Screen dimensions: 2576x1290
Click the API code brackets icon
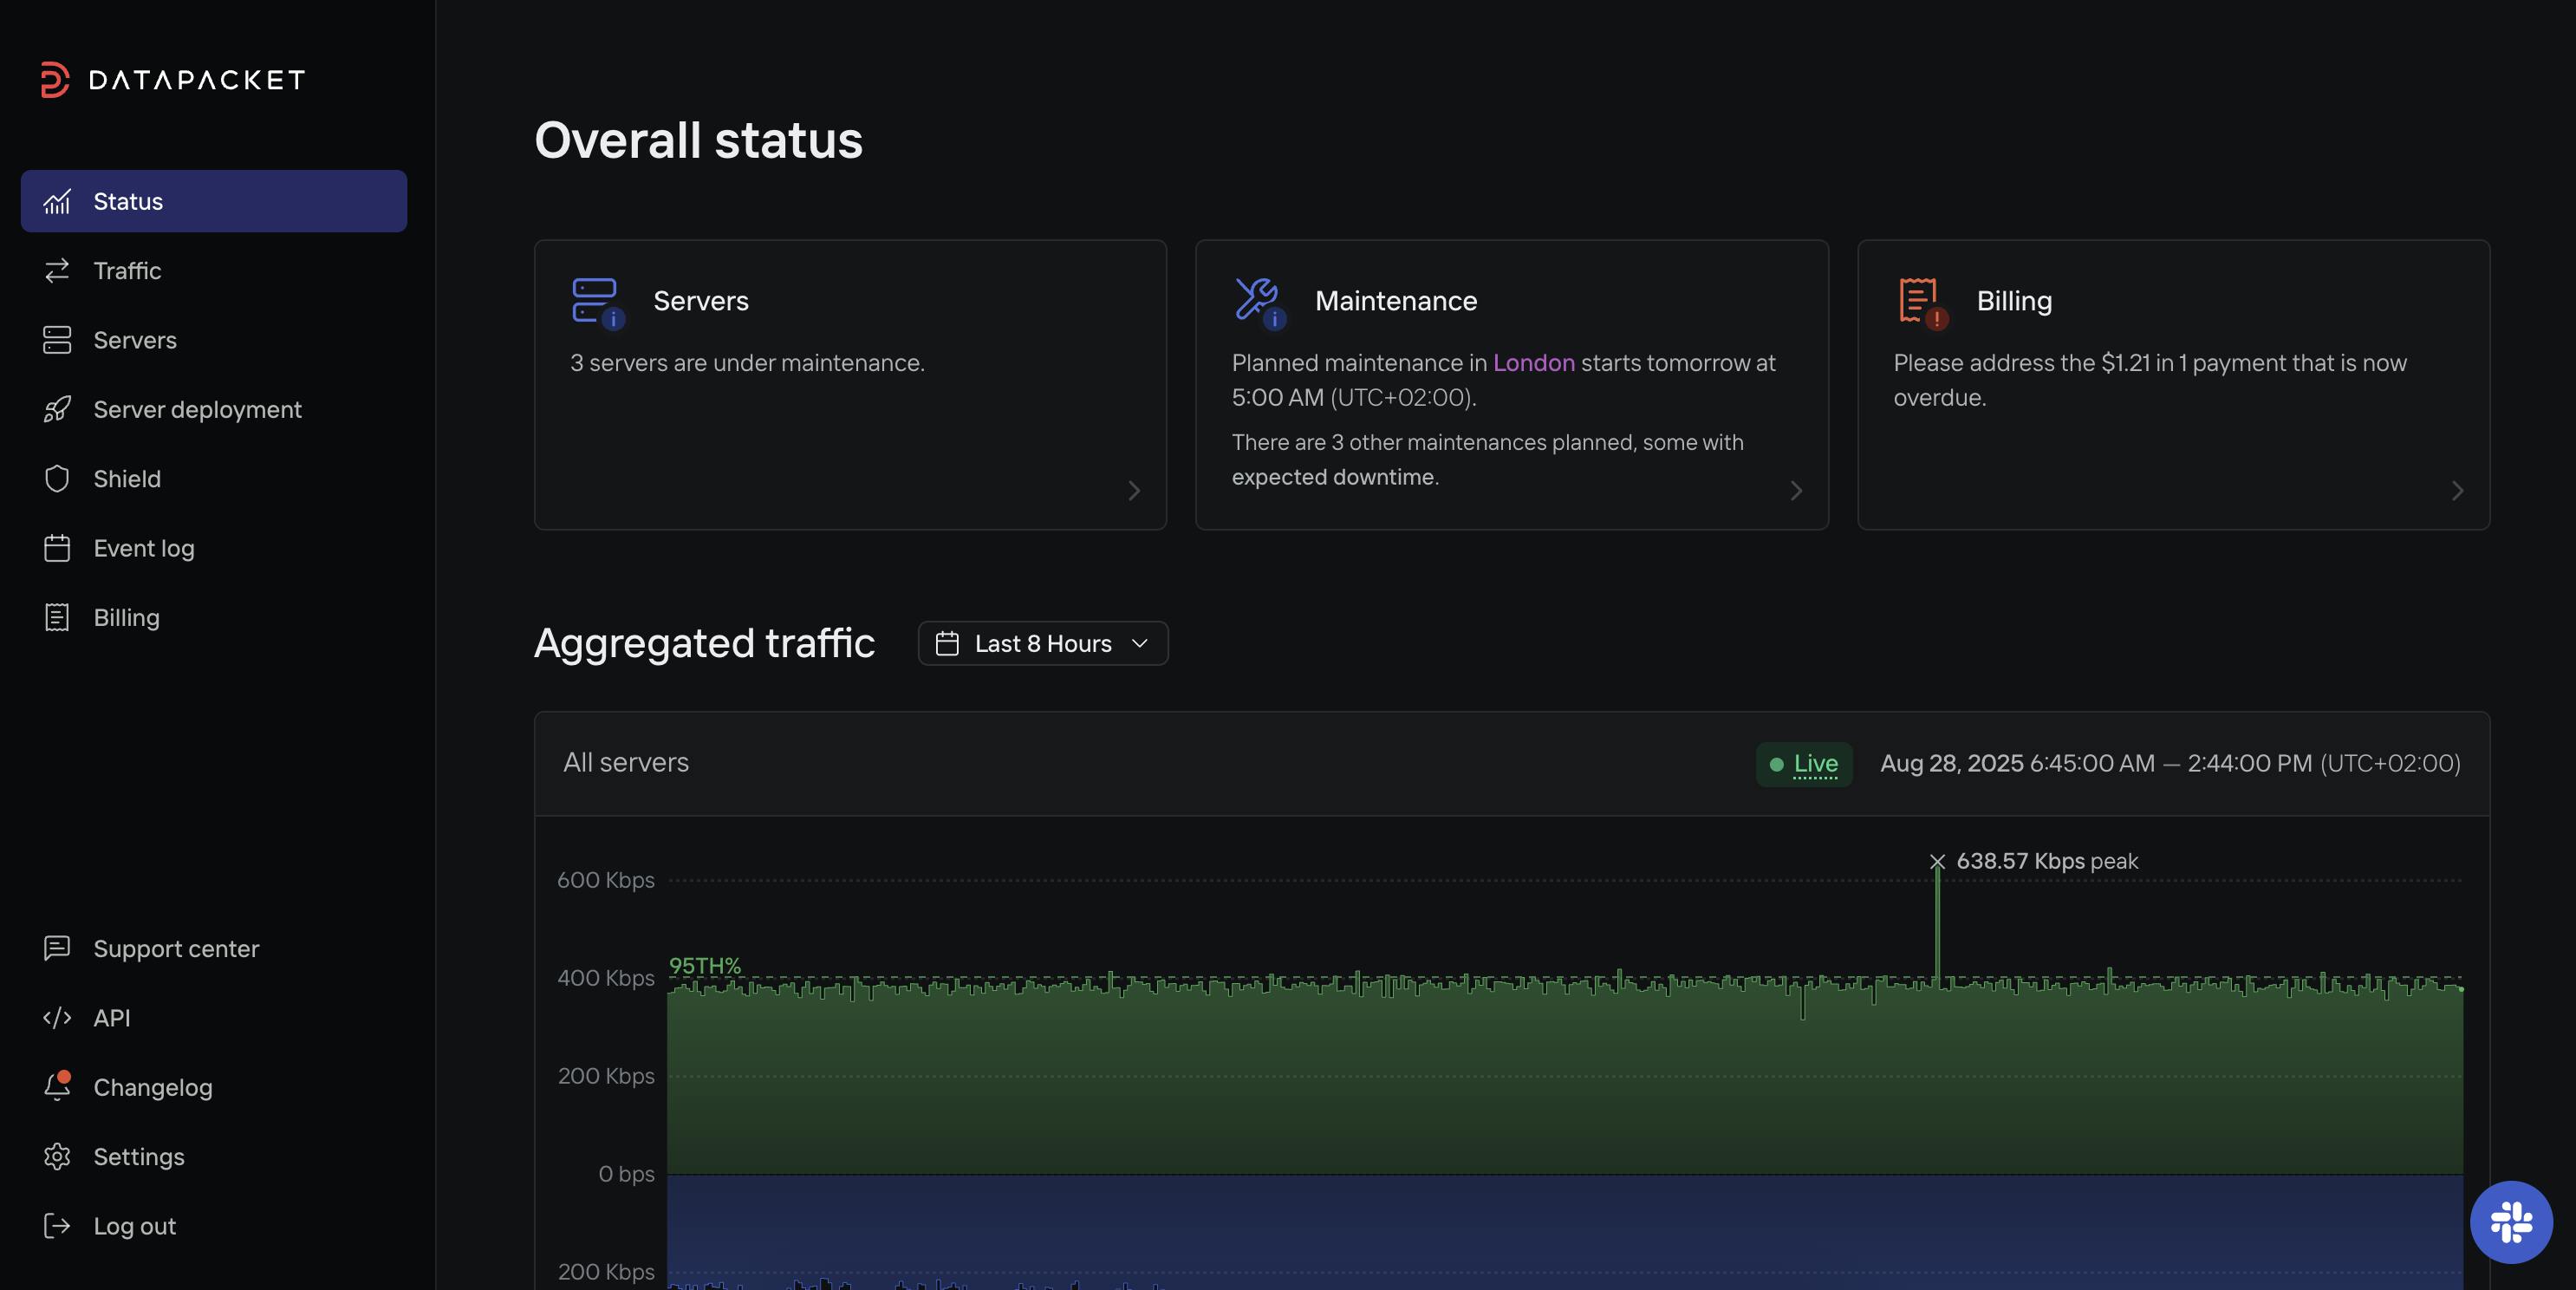pyautogui.click(x=57, y=1018)
